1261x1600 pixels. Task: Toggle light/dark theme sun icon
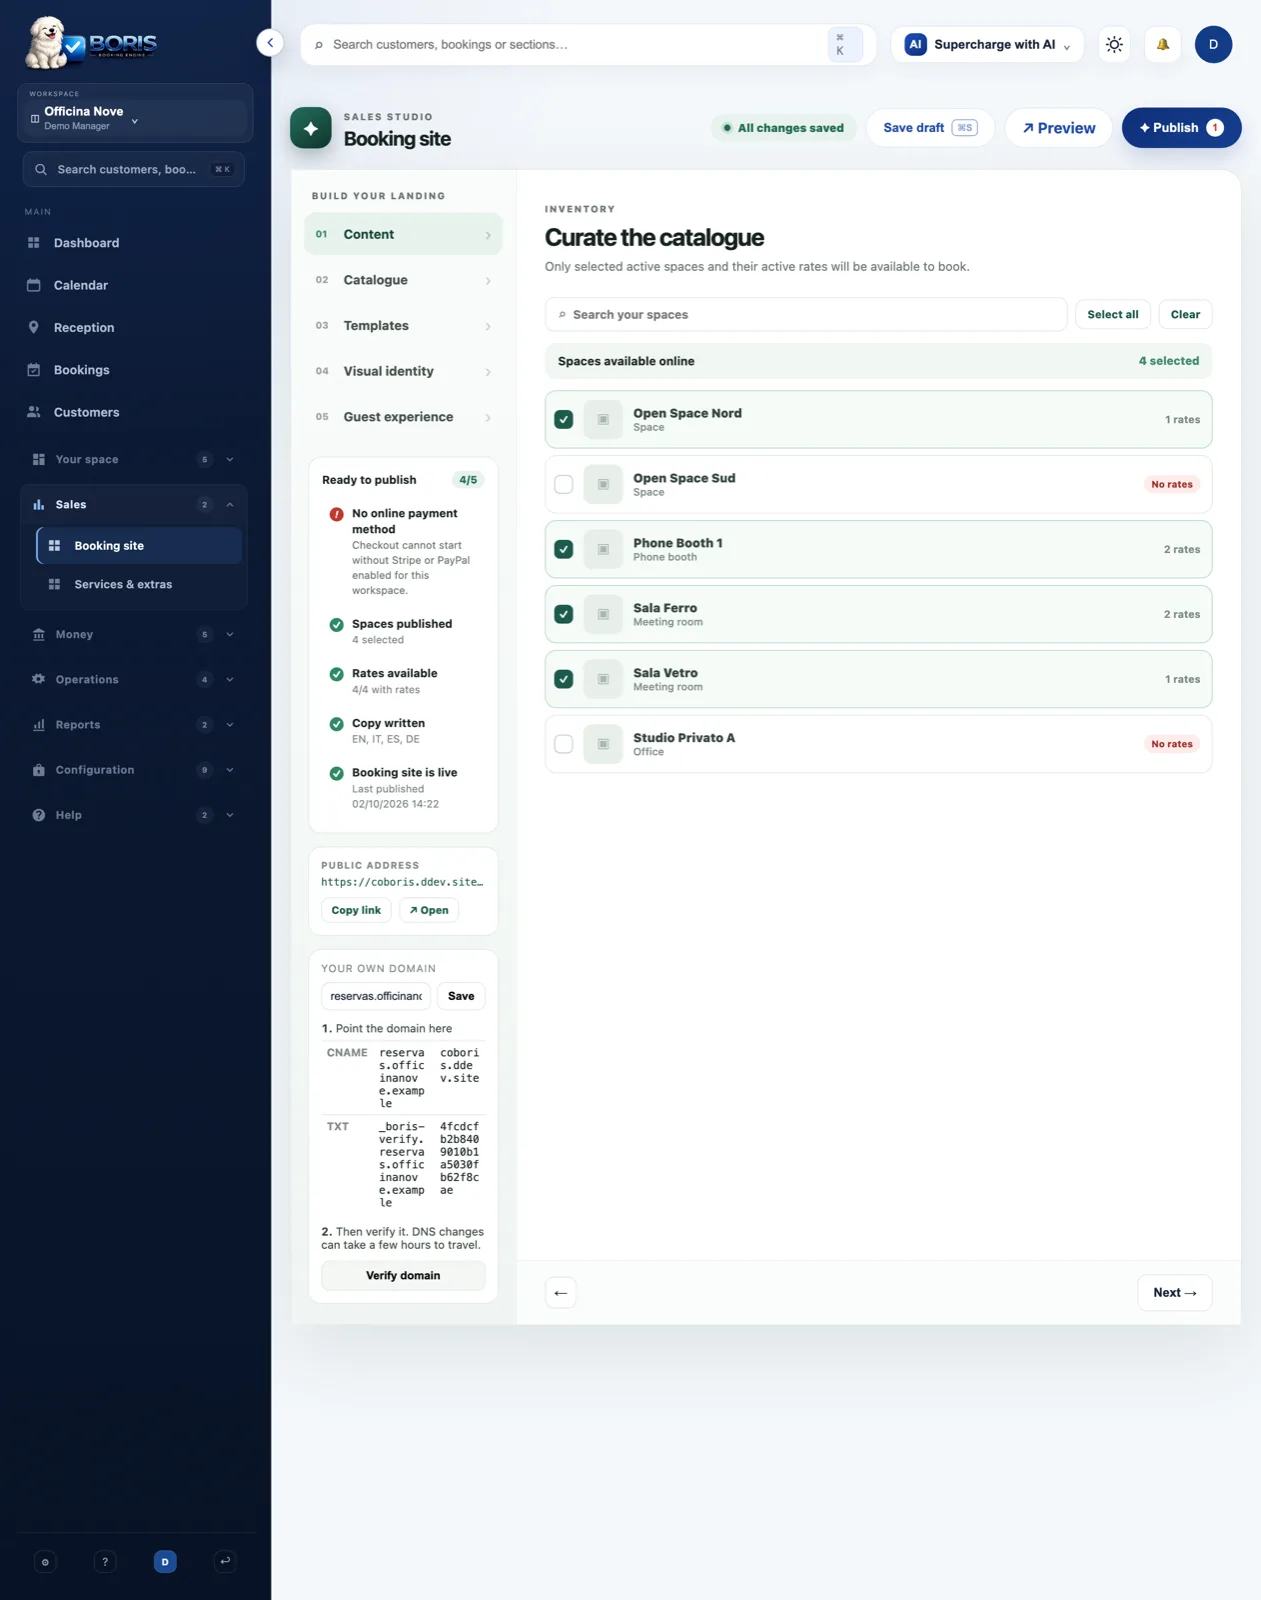click(x=1114, y=44)
